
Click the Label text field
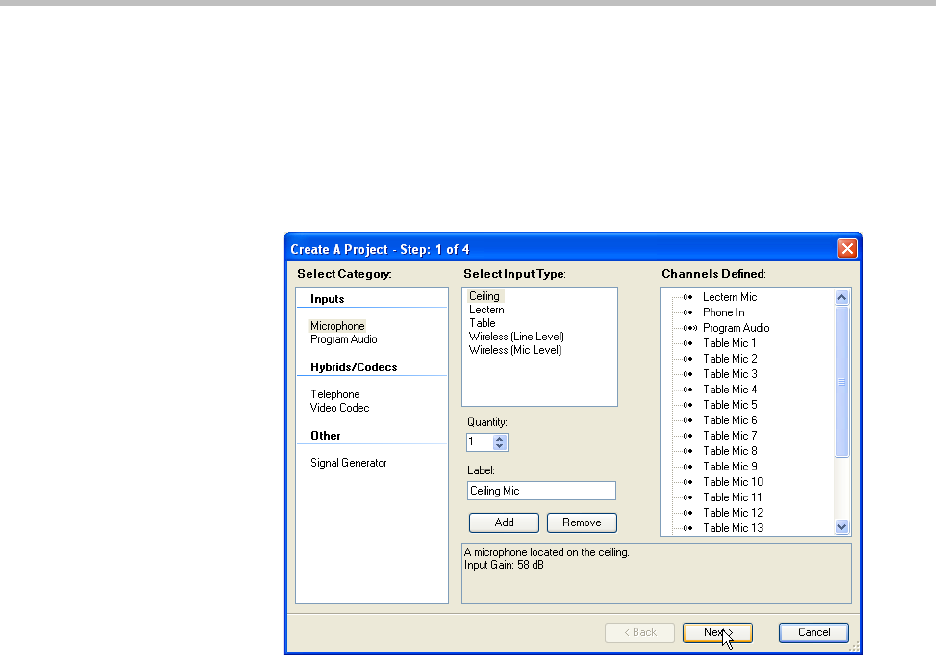[x=541, y=491]
